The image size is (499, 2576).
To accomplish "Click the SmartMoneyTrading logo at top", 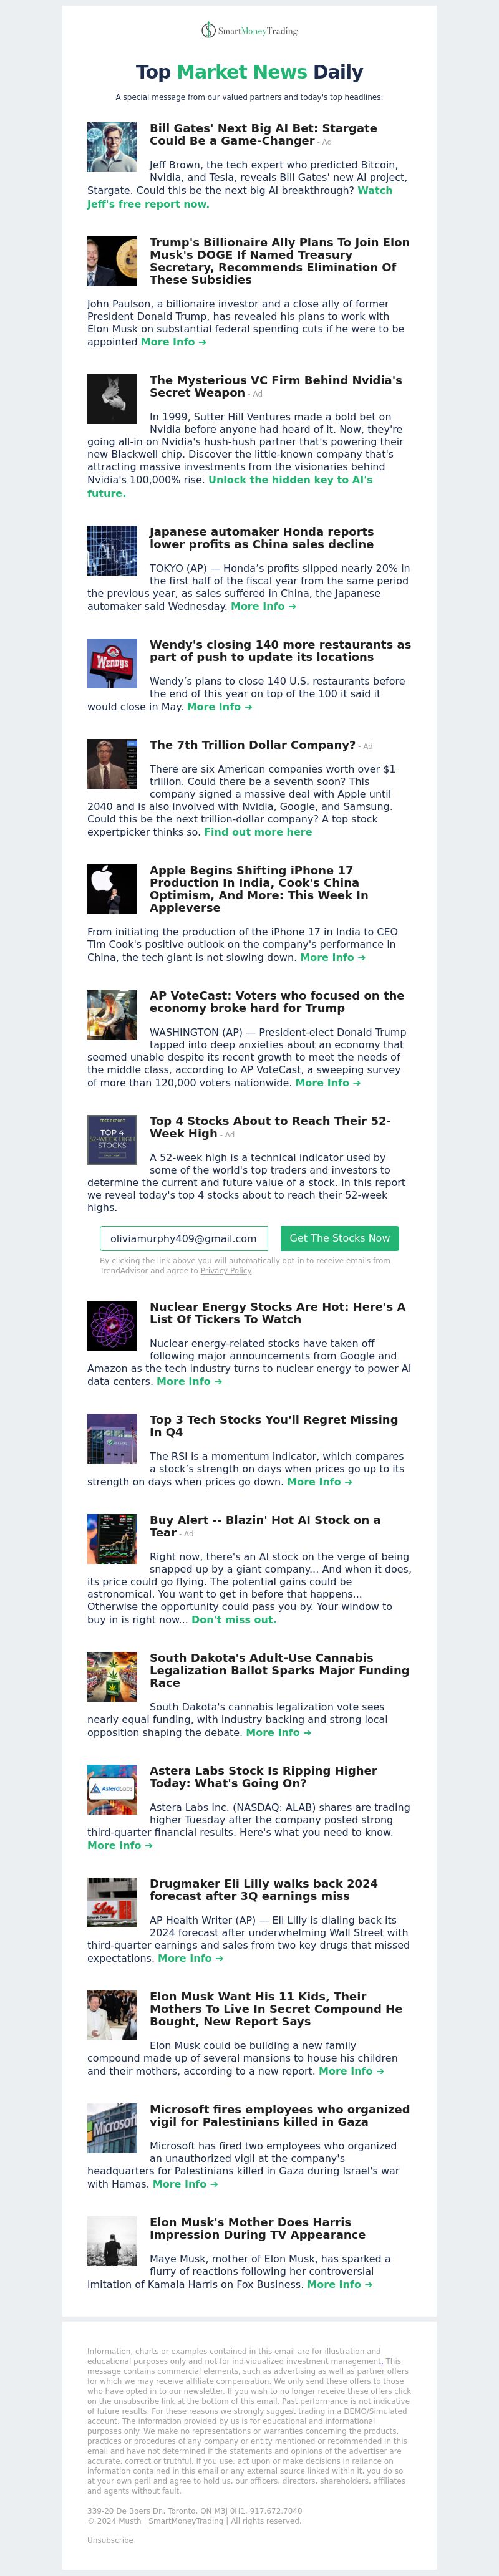I will 249,31.
